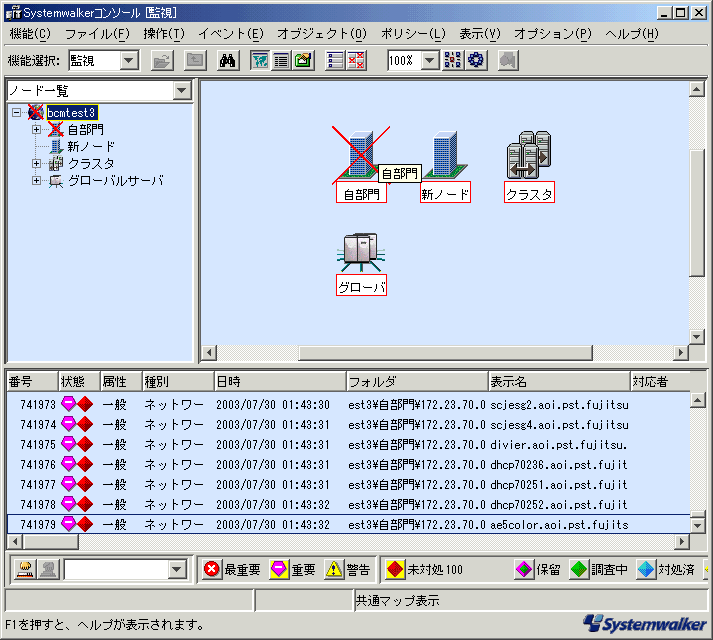Open the ノード一覧 dropdown
Viewport: 713px width, 640px height.
click(x=182, y=91)
